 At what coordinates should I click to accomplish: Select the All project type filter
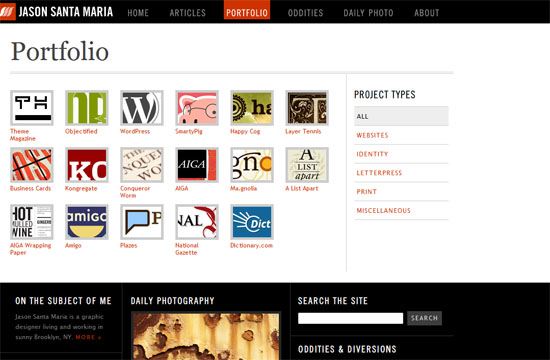401,116
